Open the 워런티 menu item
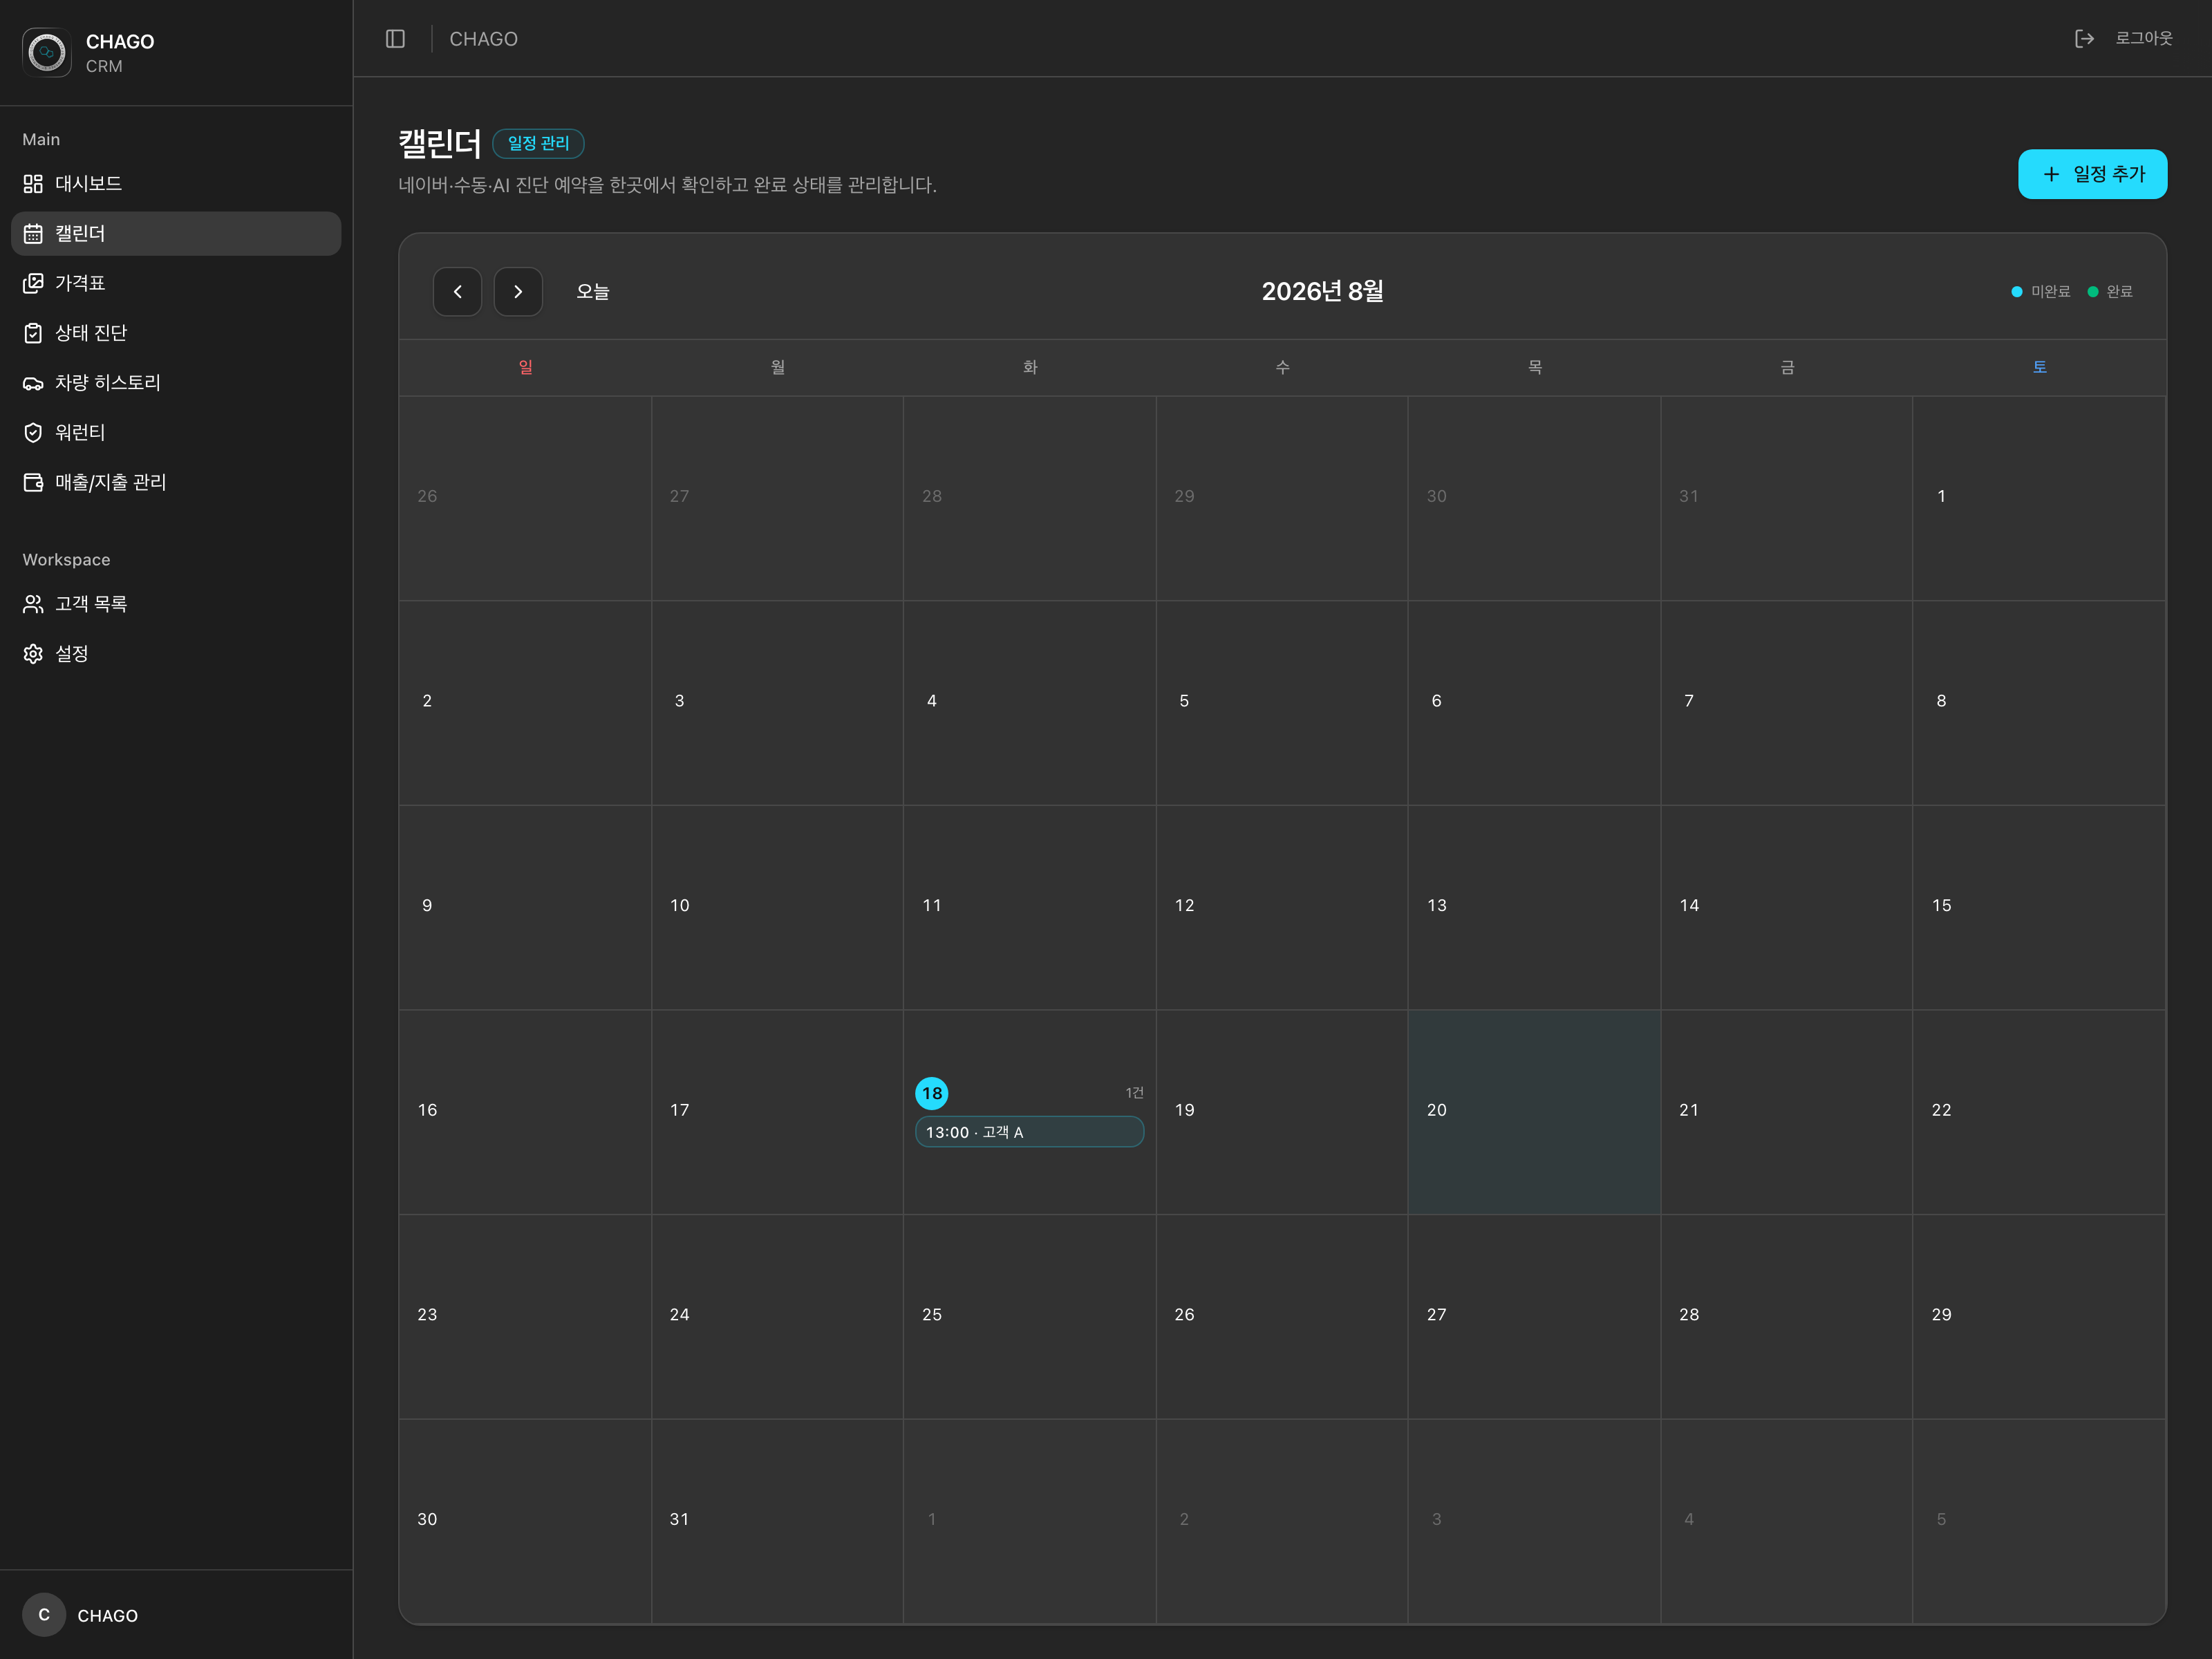2212x1659 pixels. pos(176,433)
